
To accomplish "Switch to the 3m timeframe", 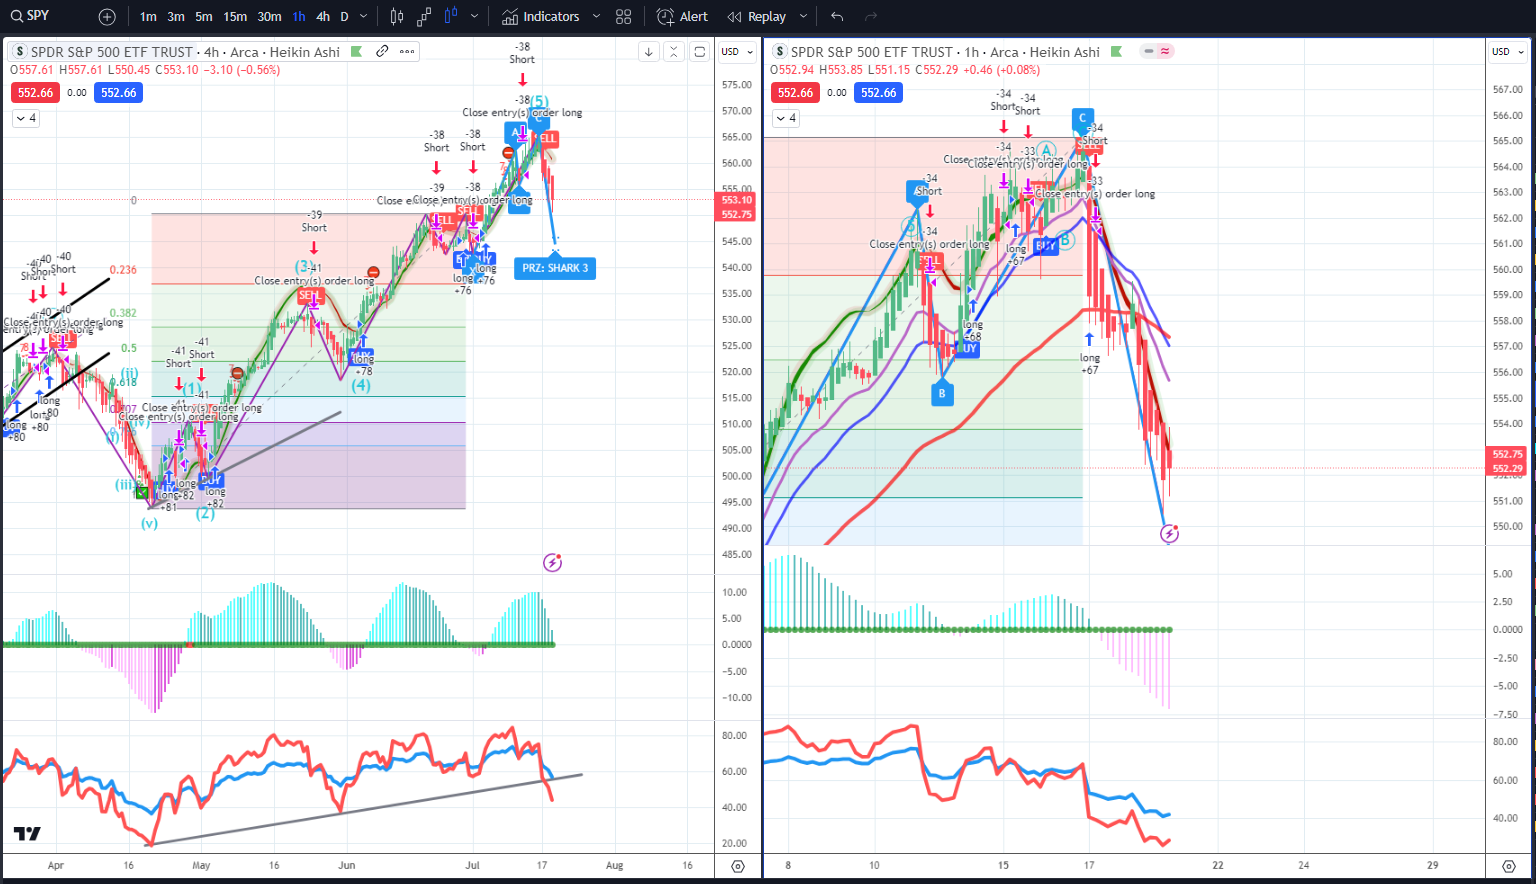I will [x=176, y=17].
